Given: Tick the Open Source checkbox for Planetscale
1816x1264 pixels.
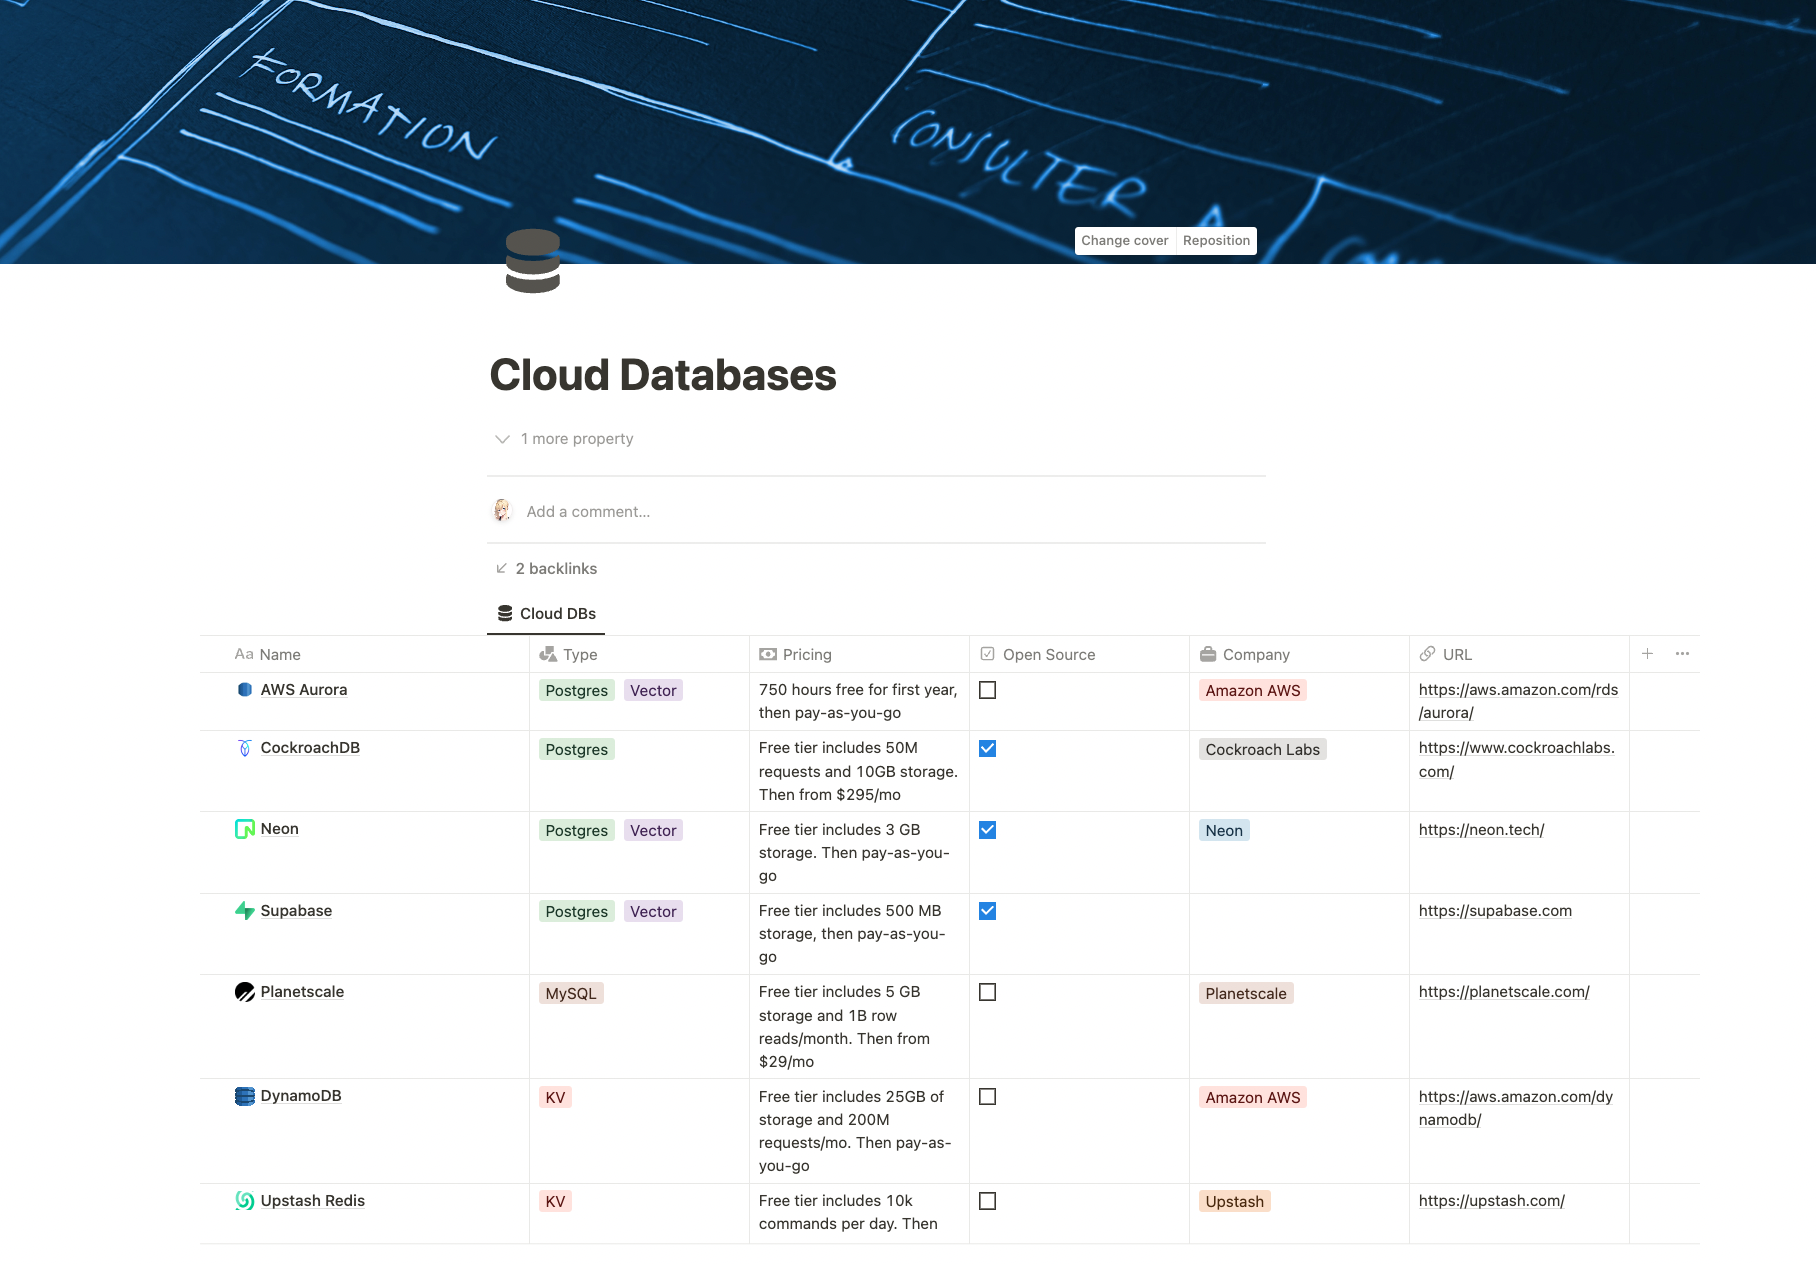Looking at the screenshot, I should tap(987, 992).
